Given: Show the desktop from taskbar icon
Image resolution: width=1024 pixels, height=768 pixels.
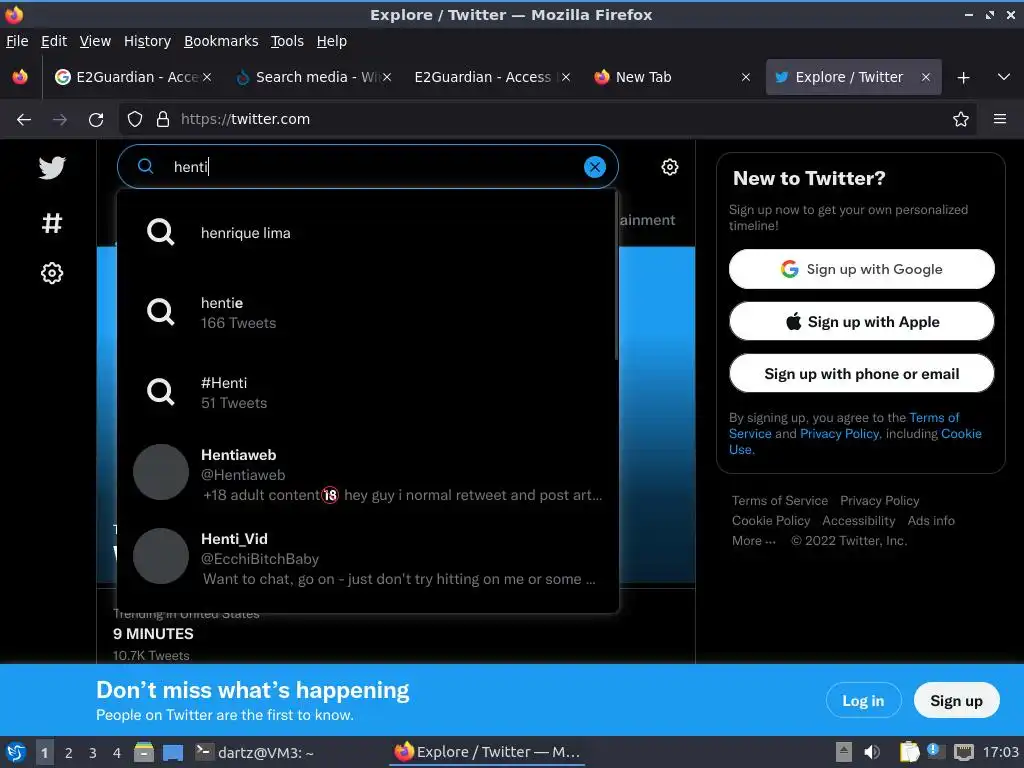Looking at the screenshot, I should 173,753.
